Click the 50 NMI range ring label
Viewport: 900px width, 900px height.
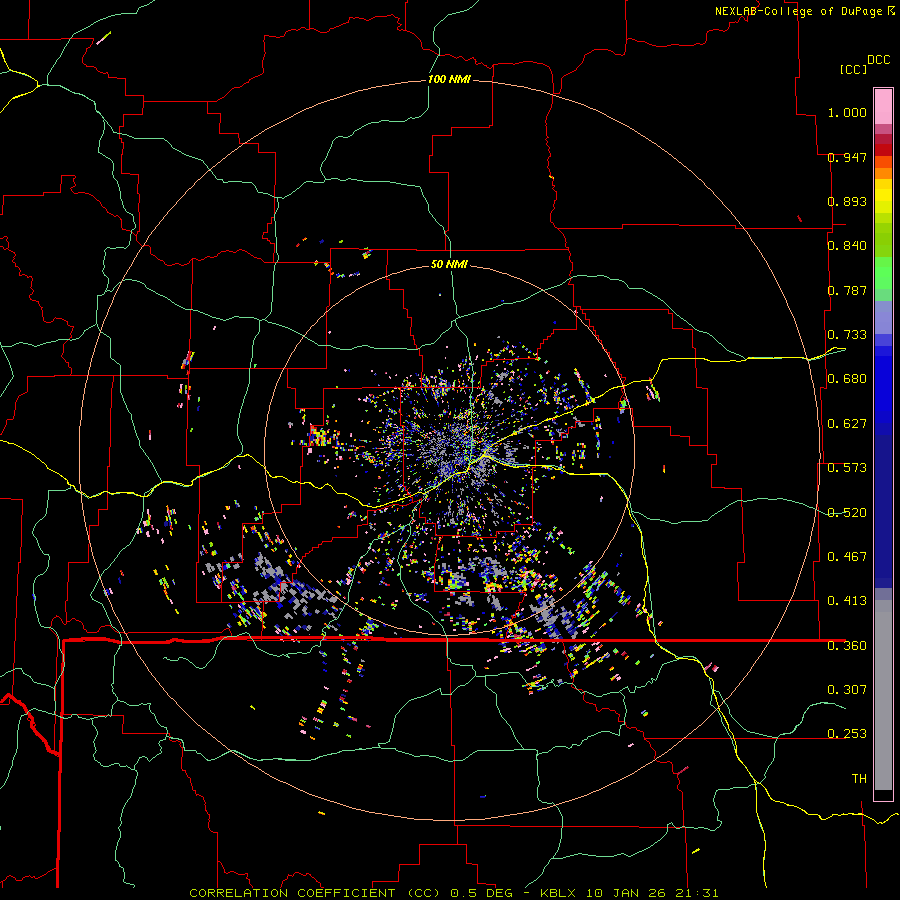tap(449, 264)
